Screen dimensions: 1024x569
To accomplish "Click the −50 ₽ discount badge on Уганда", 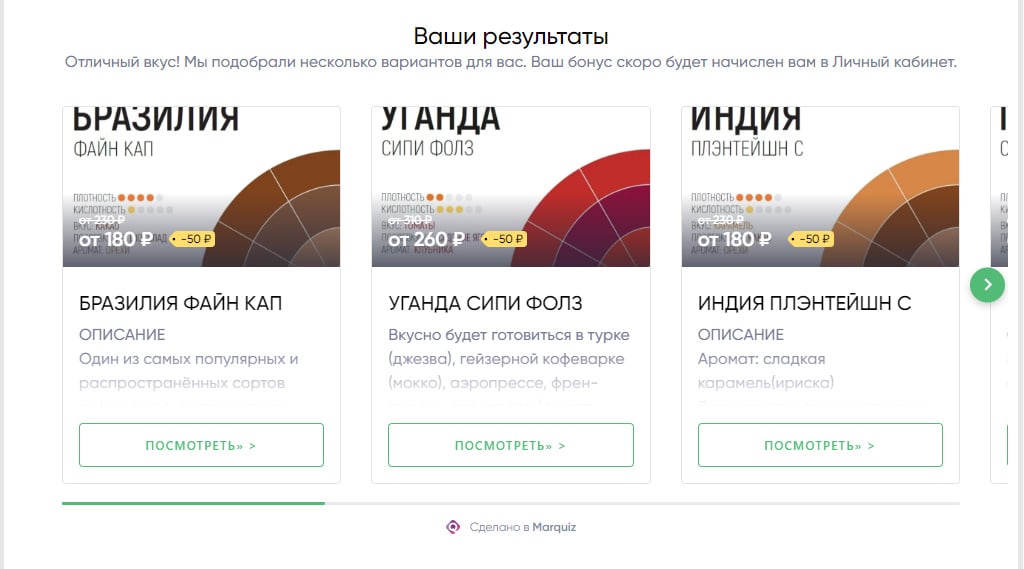I will pyautogui.click(x=504, y=239).
